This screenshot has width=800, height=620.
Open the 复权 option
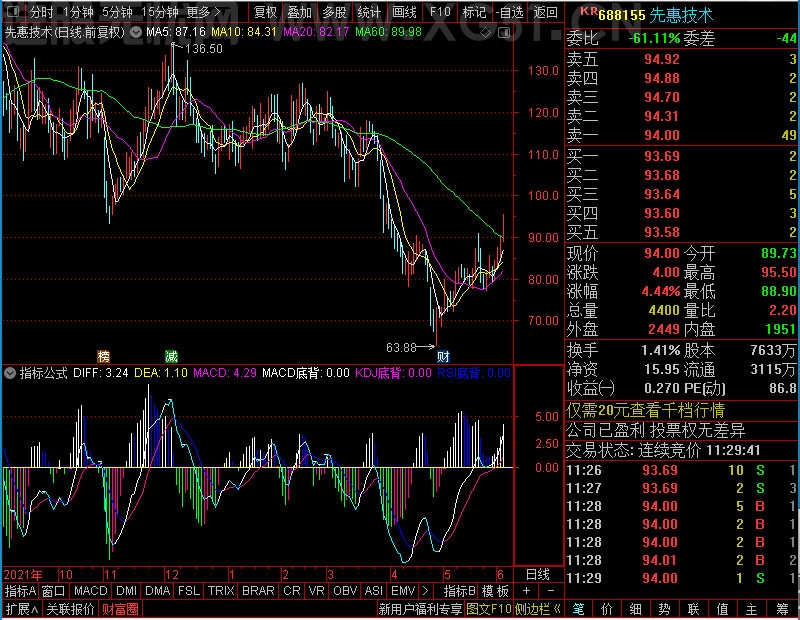[265, 11]
